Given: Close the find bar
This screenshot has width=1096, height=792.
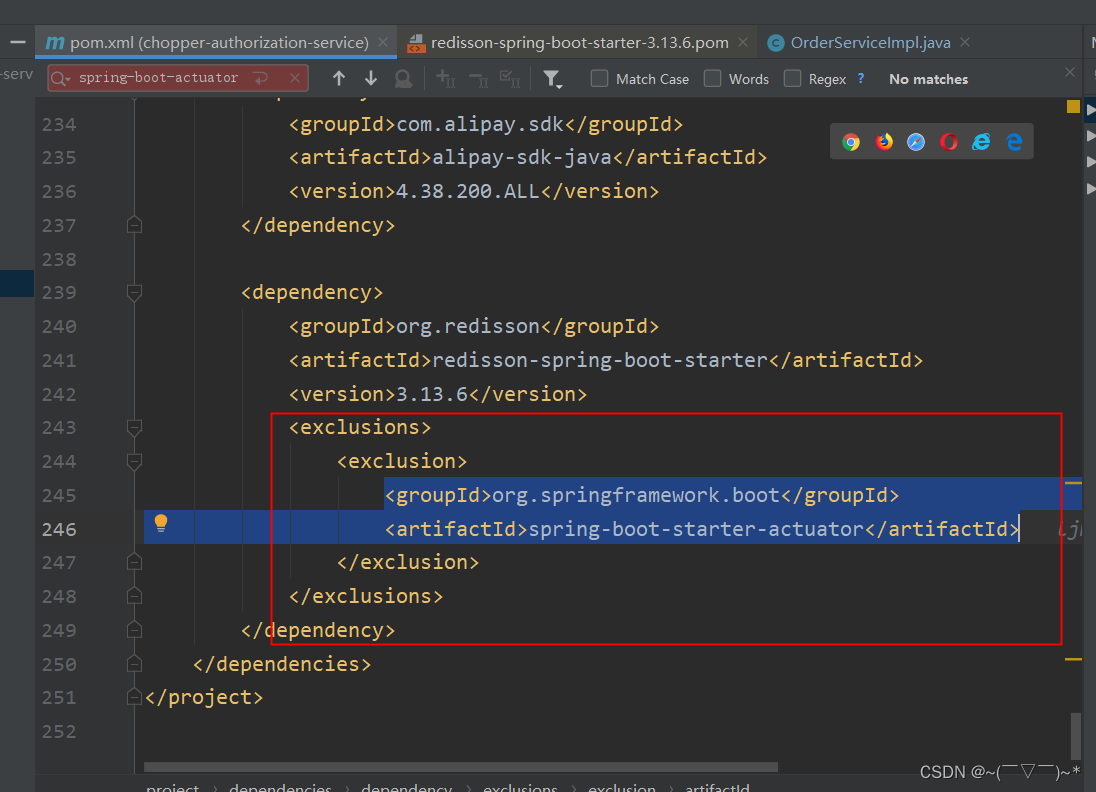Looking at the screenshot, I should coord(1069,72).
